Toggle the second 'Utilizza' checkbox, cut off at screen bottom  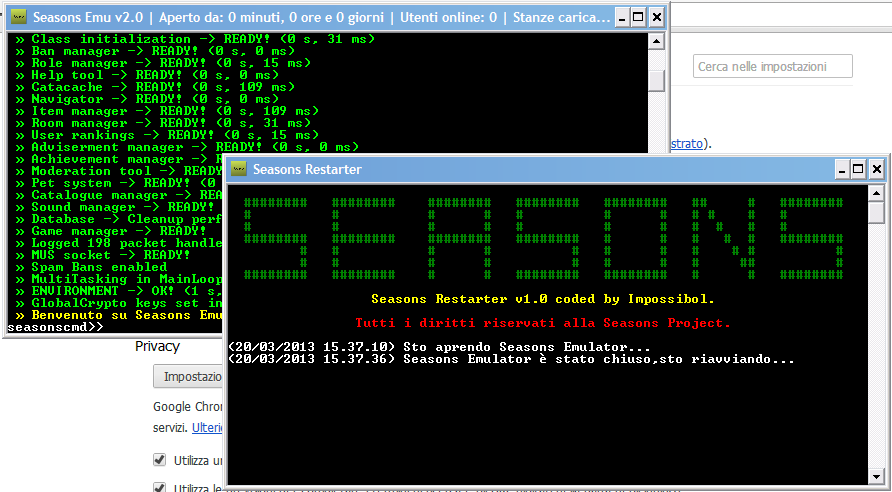coord(160,487)
